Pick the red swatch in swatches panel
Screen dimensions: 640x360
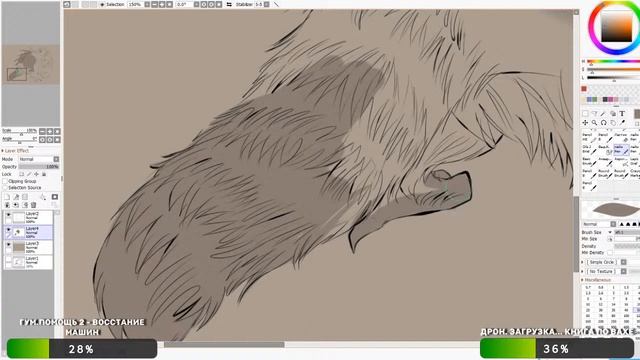[x=584, y=89]
